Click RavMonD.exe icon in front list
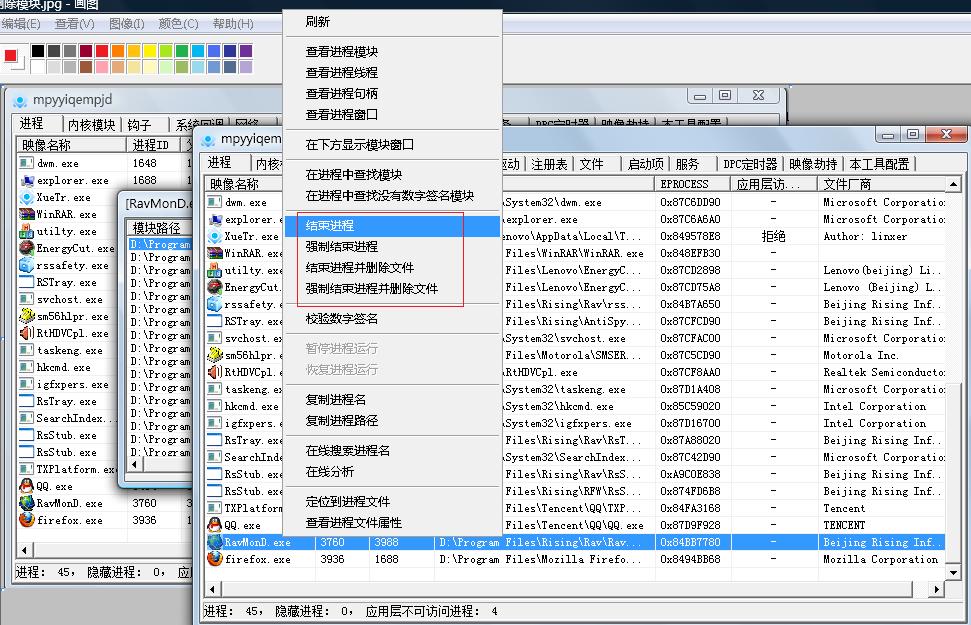Image resolution: width=971 pixels, height=625 pixels. [x=215, y=541]
